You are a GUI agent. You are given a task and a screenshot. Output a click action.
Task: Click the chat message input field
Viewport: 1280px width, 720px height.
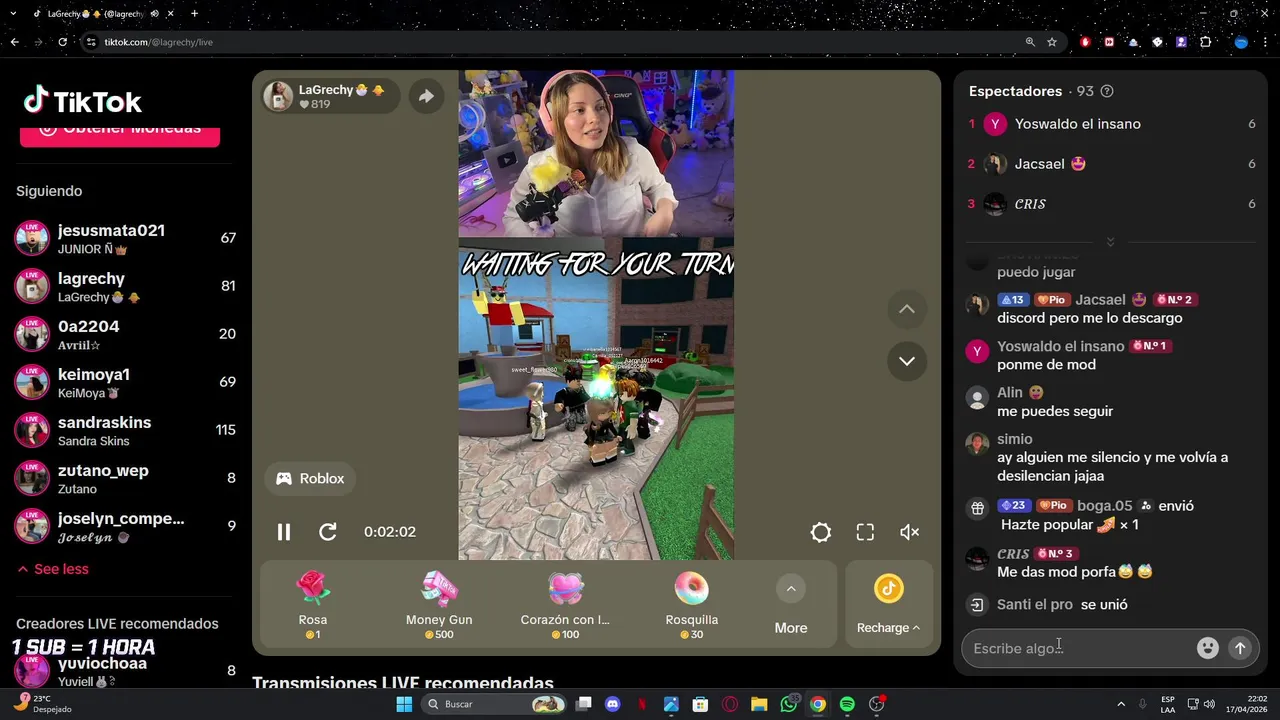tap(1080, 648)
